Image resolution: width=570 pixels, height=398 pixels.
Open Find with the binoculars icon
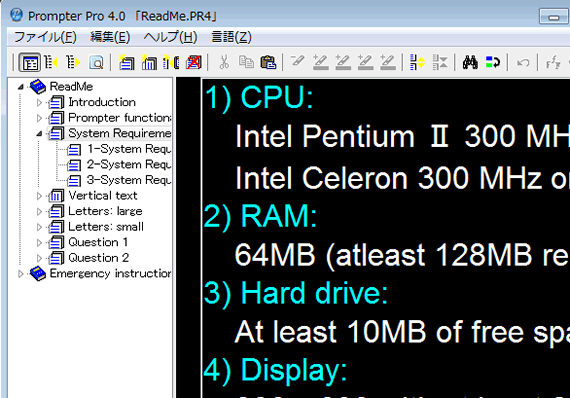click(470, 63)
